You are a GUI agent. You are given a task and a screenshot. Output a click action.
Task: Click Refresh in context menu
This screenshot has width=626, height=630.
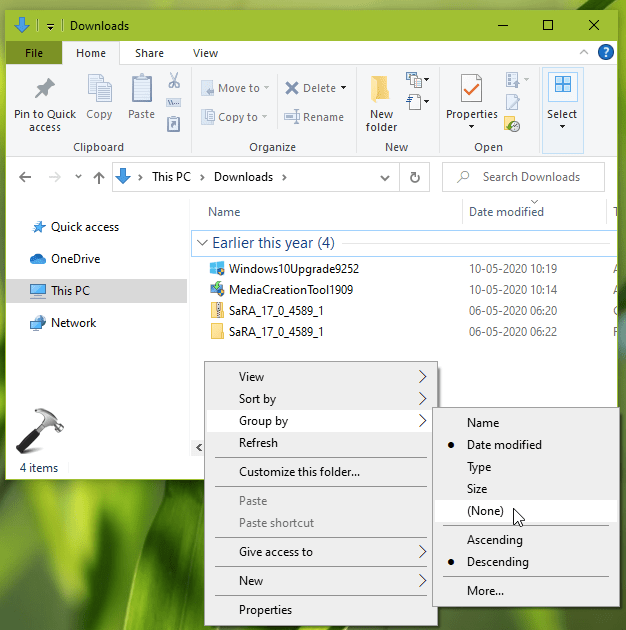(x=321, y=443)
